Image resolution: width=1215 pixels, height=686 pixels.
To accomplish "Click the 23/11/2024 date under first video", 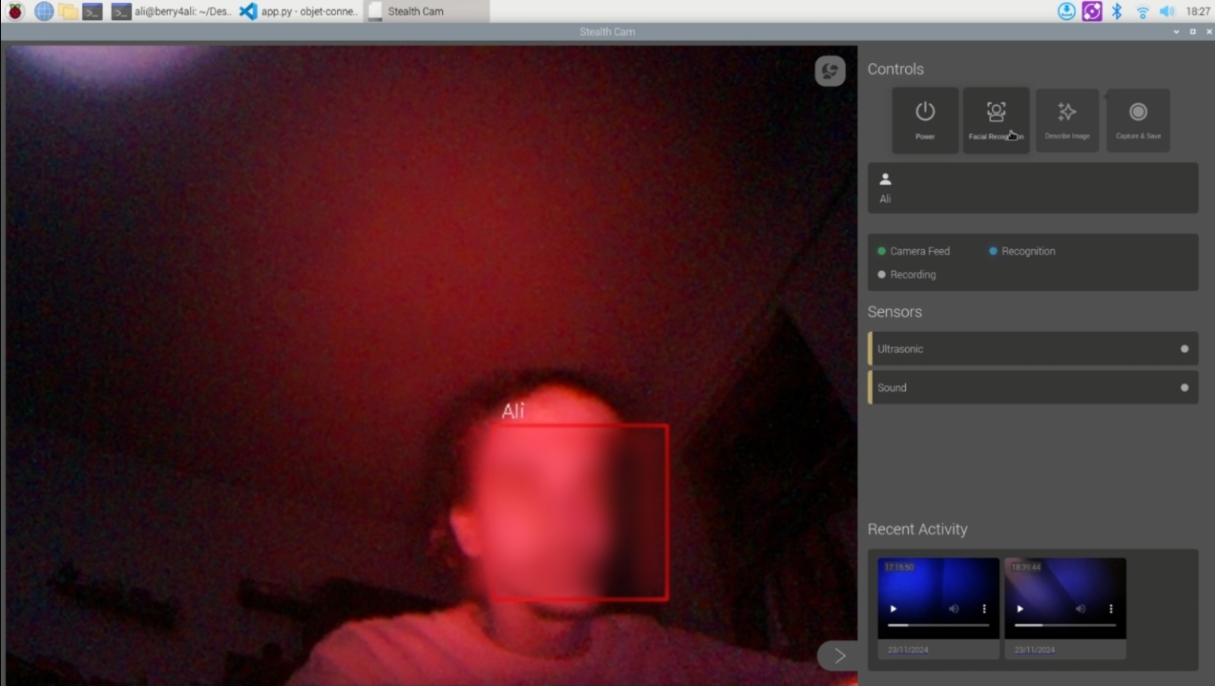I will tap(909, 650).
